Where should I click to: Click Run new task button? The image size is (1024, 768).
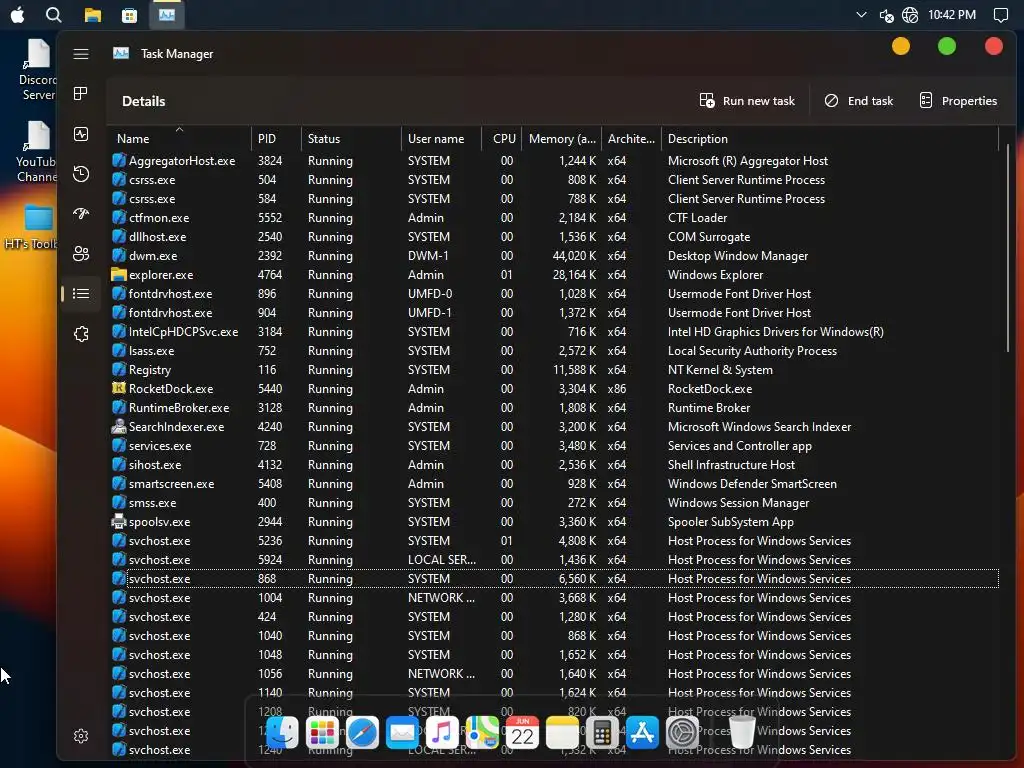747,101
